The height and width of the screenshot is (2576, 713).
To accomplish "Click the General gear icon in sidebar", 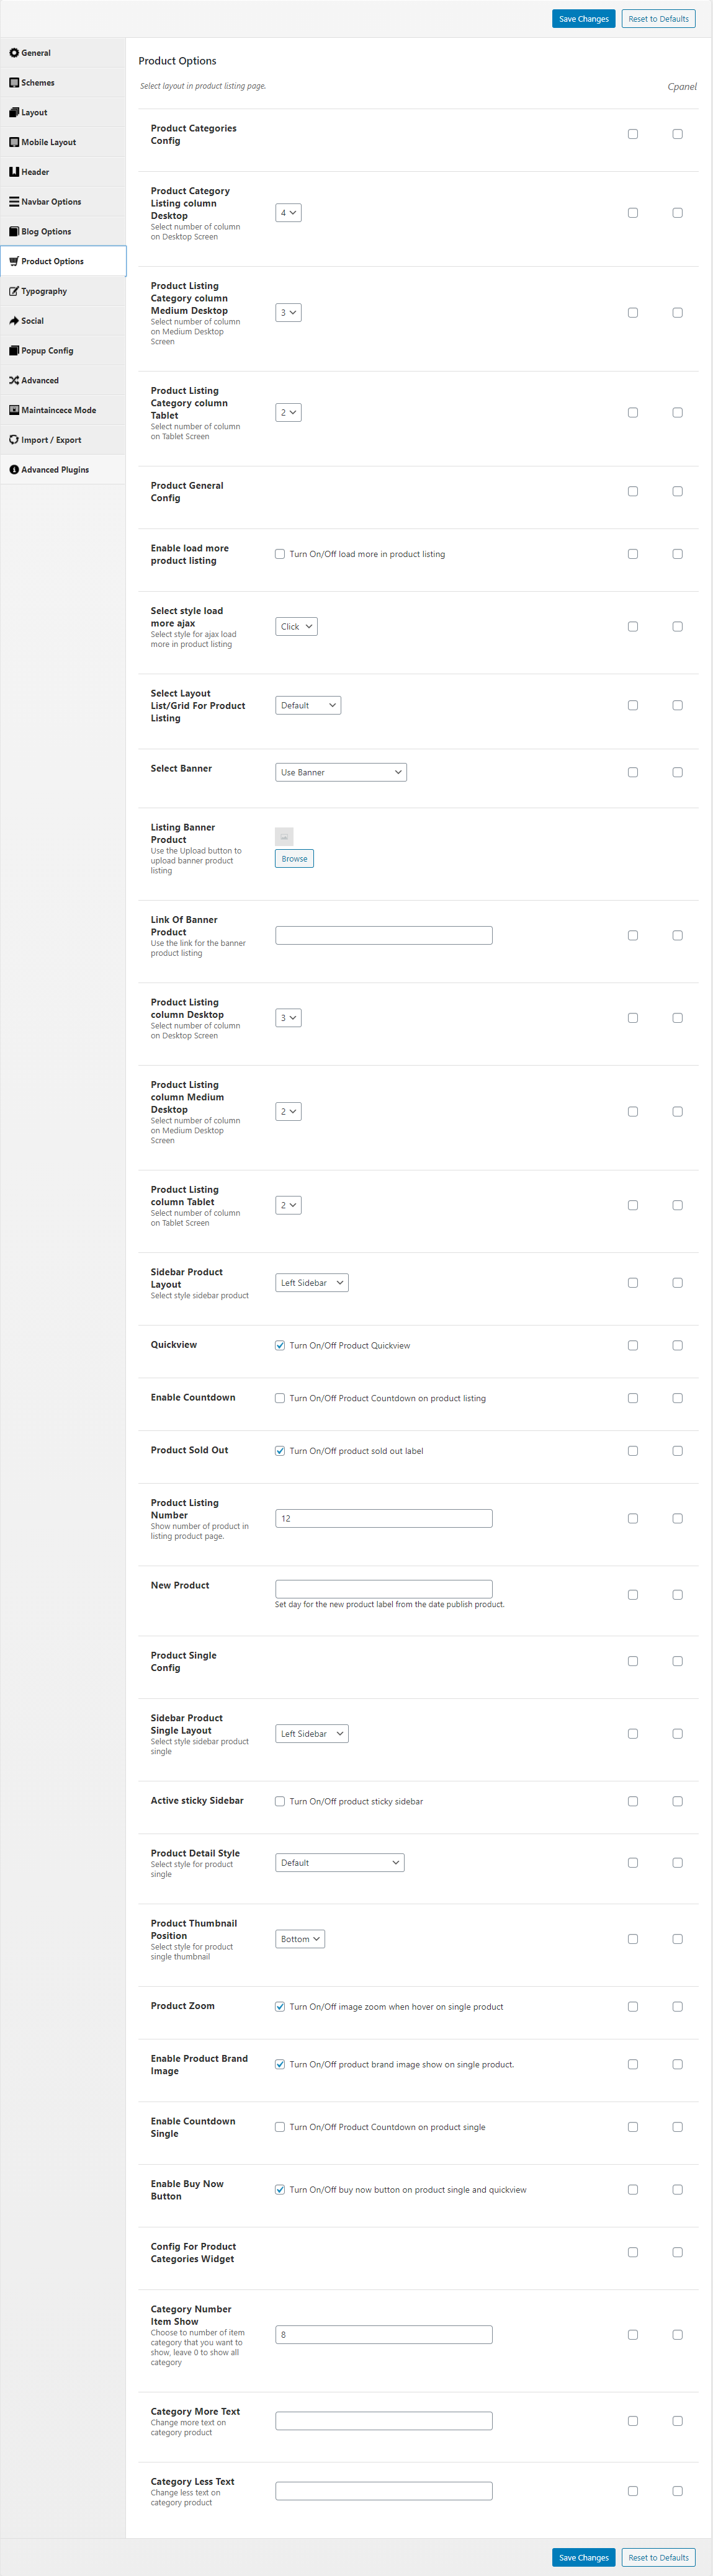I will 14,53.
